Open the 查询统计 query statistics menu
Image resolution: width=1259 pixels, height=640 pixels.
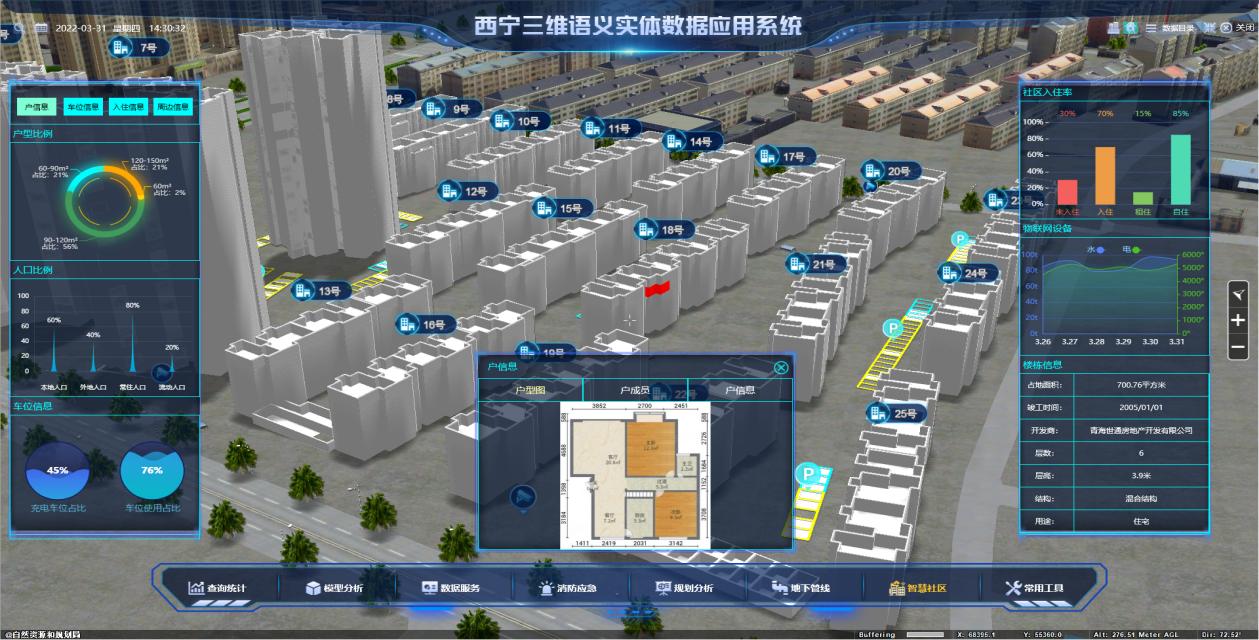tap(217, 588)
